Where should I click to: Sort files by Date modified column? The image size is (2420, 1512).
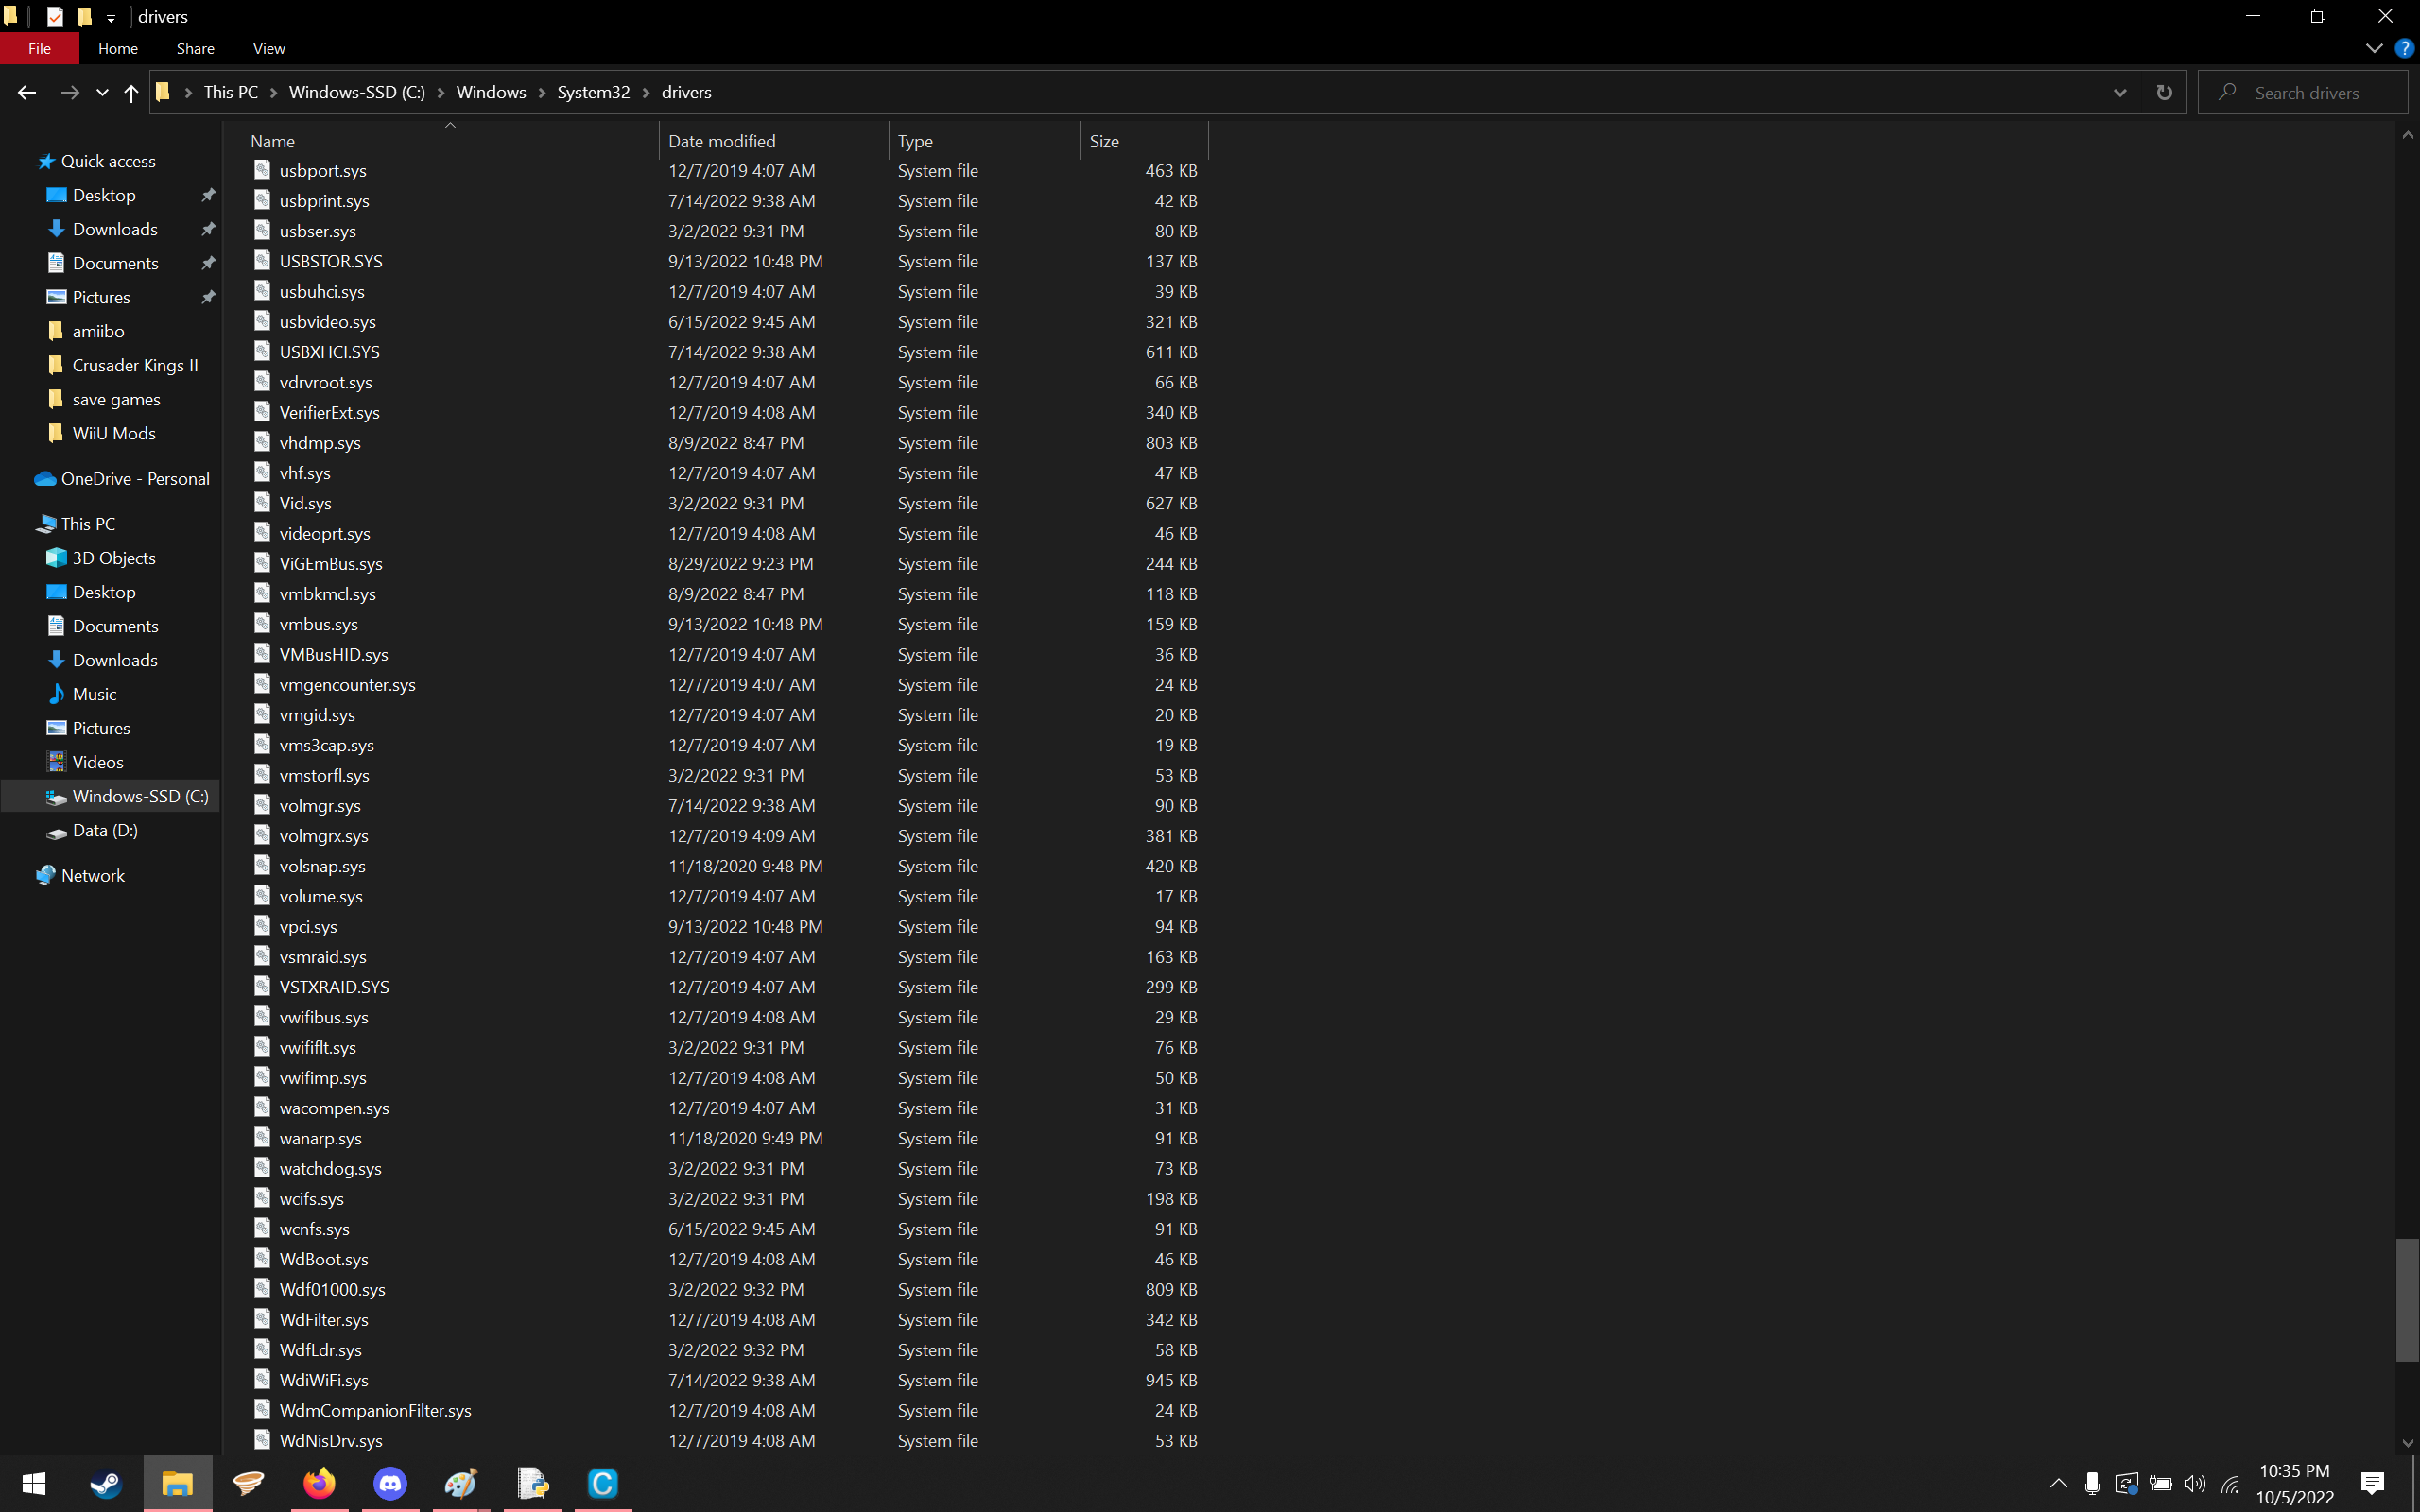point(722,141)
